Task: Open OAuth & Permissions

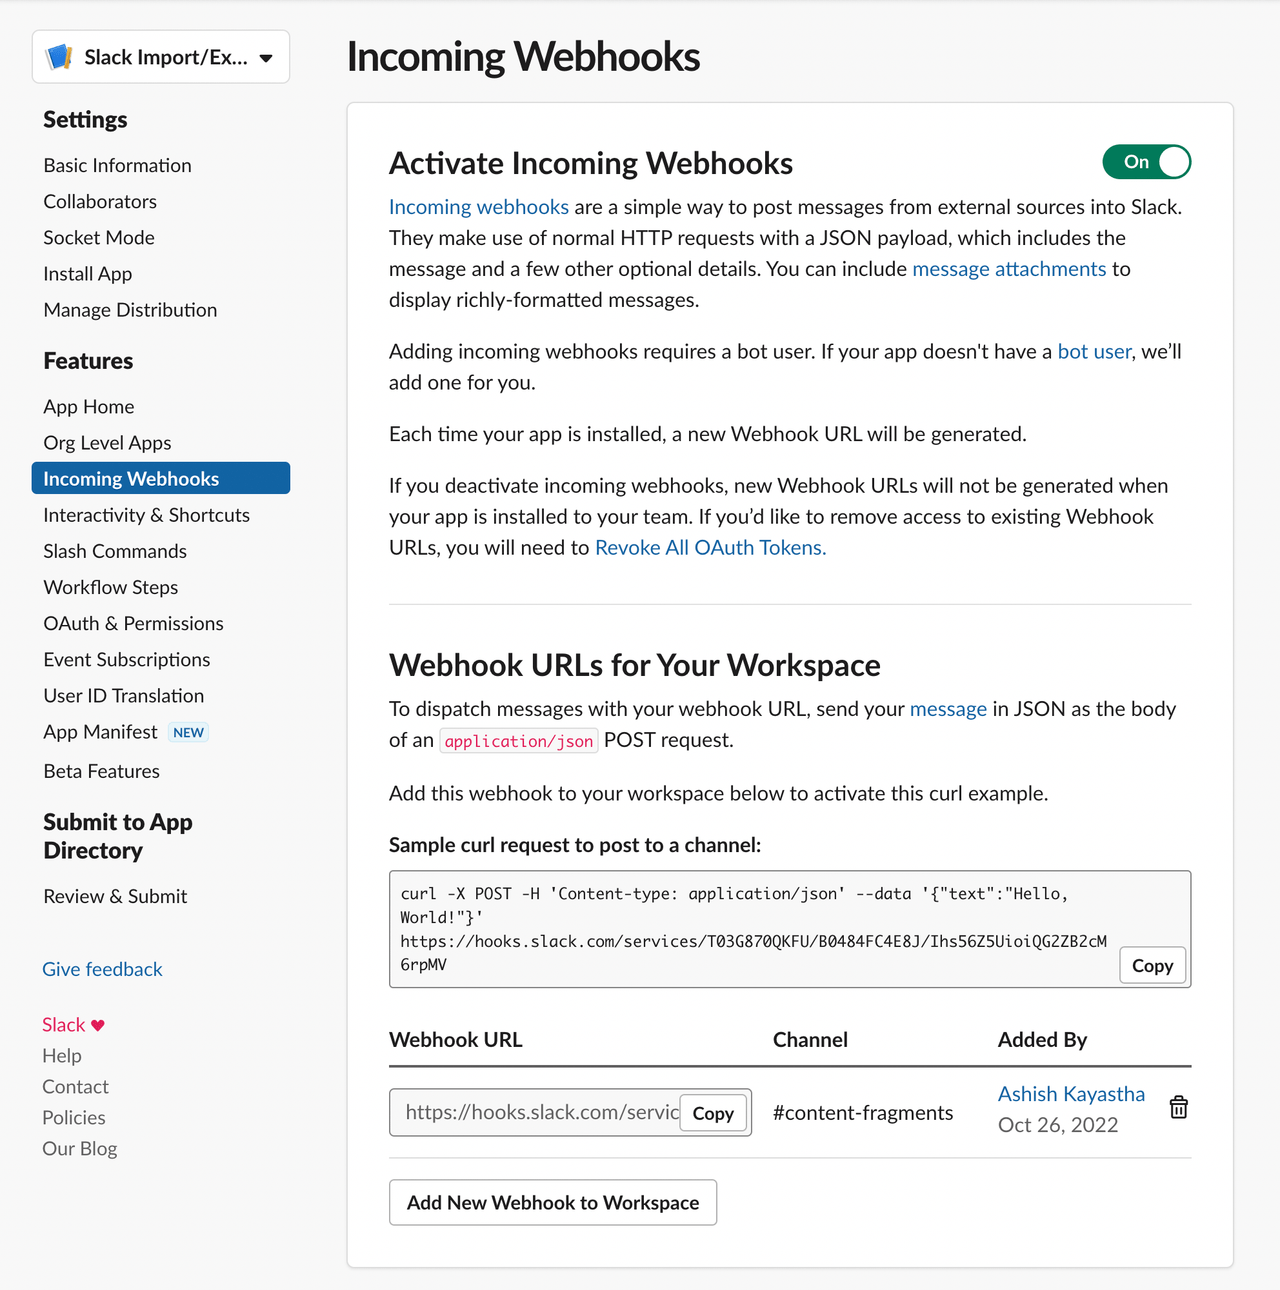Action: [133, 623]
